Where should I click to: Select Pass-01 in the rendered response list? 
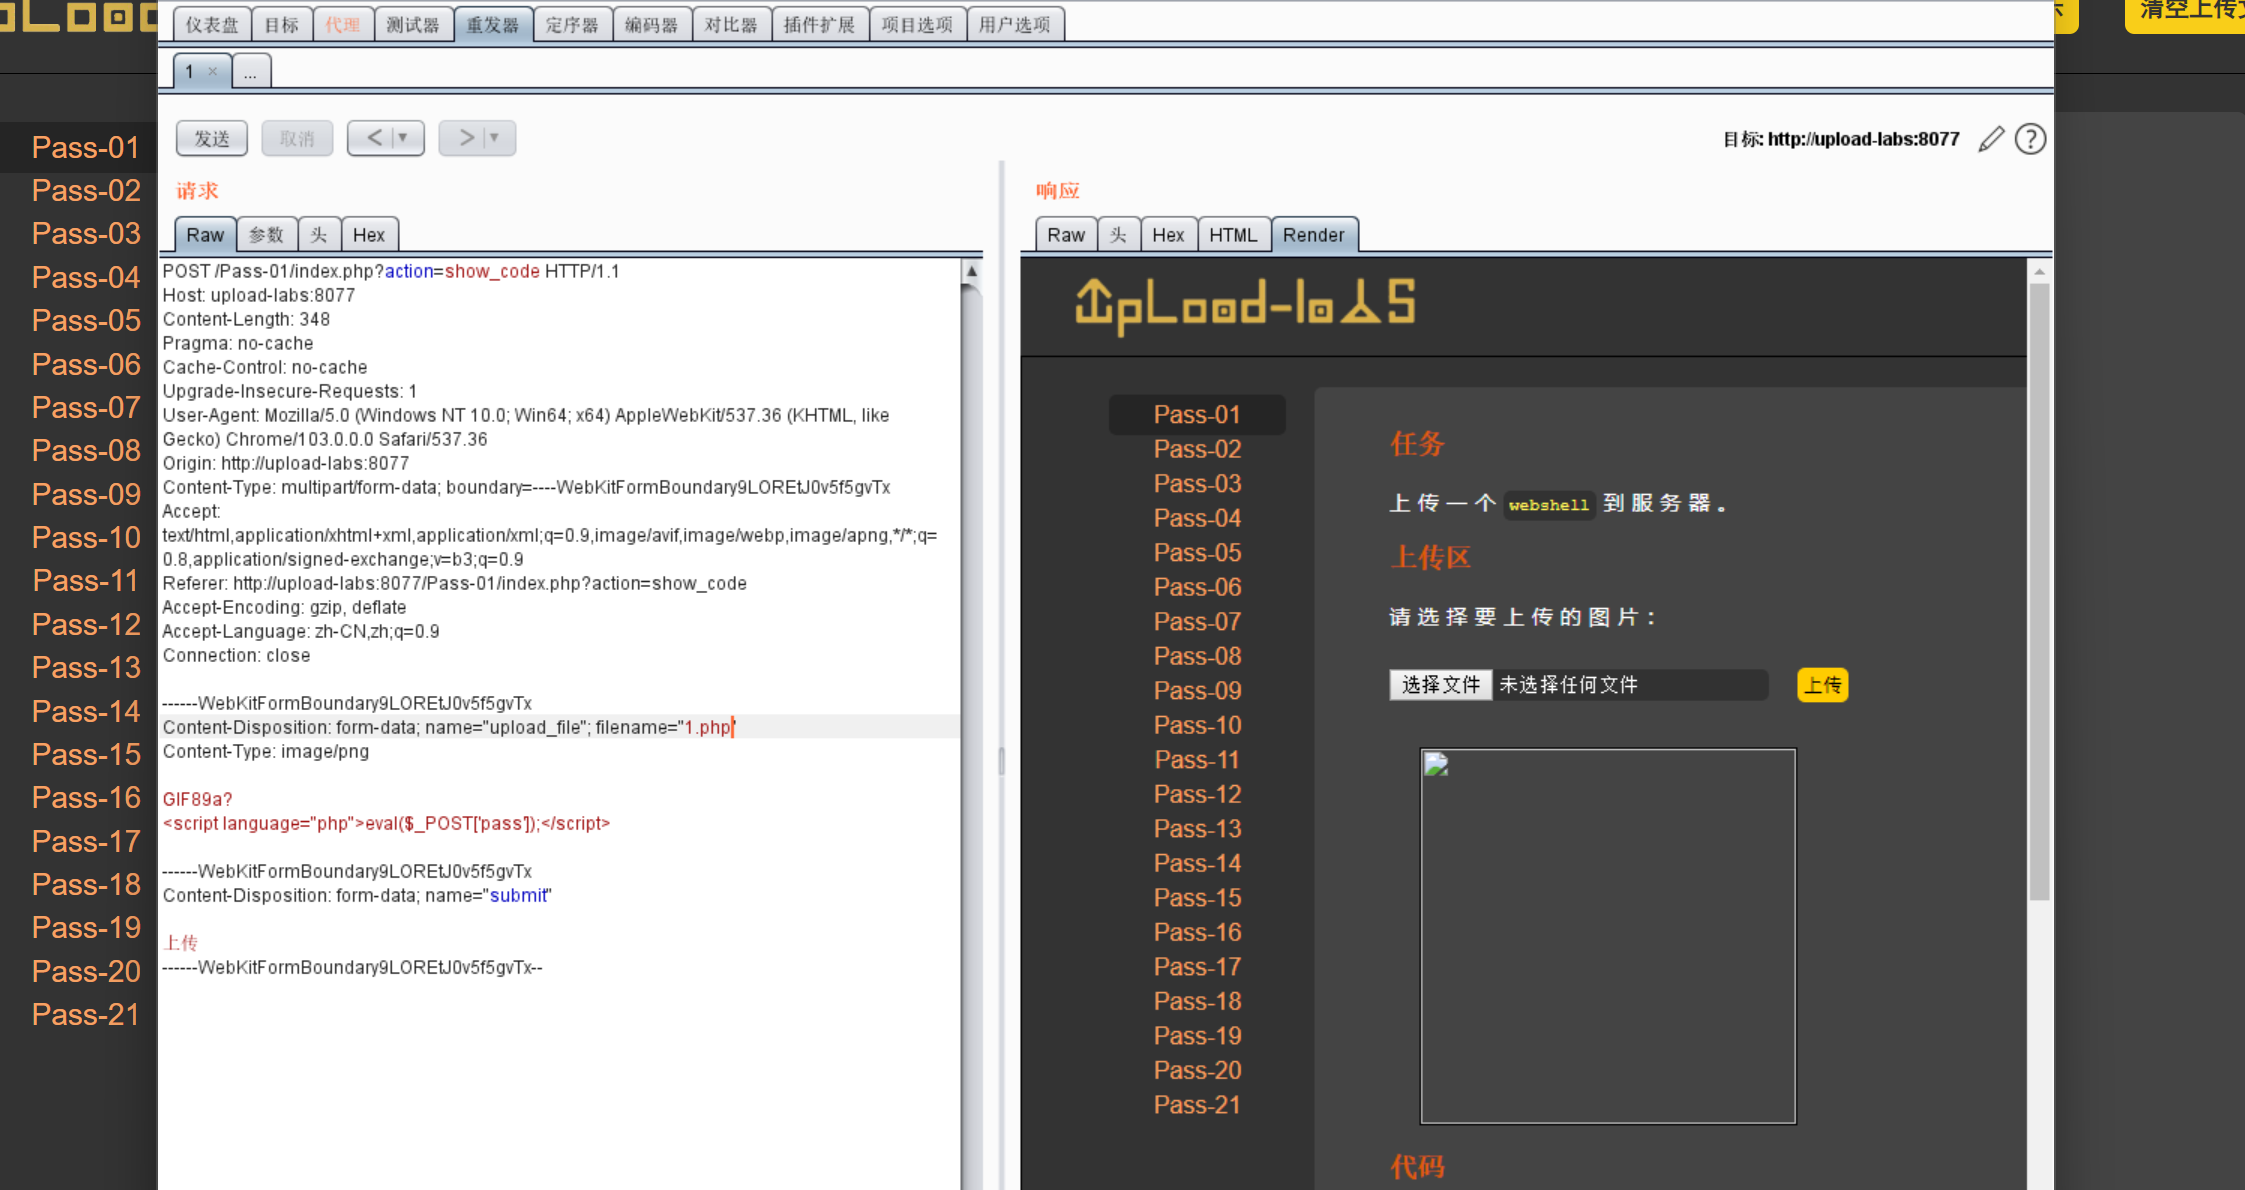click(1197, 414)
